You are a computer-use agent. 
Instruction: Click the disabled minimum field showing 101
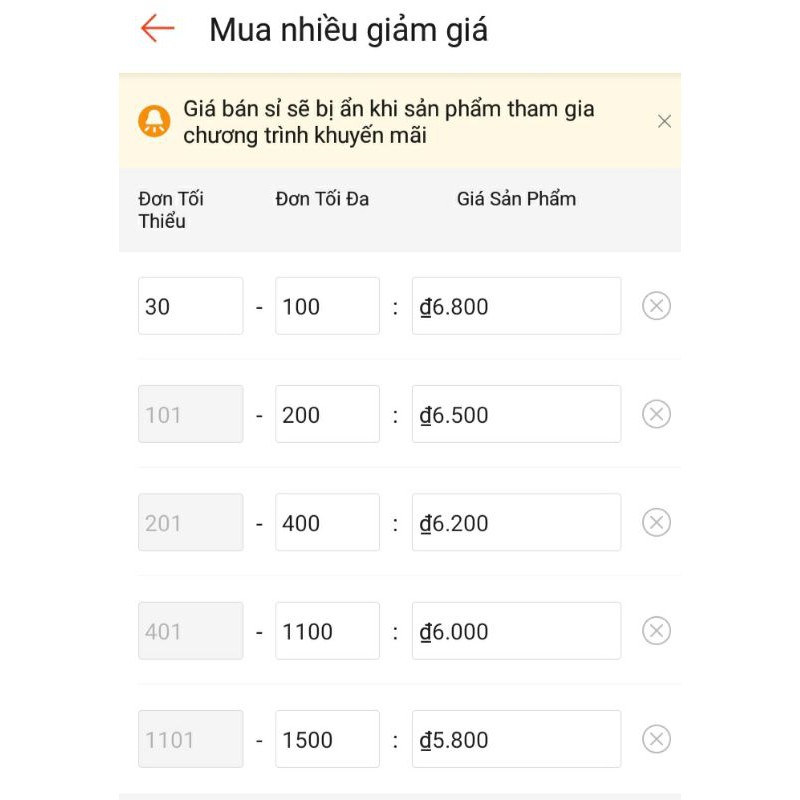click(x=190, y=414)
